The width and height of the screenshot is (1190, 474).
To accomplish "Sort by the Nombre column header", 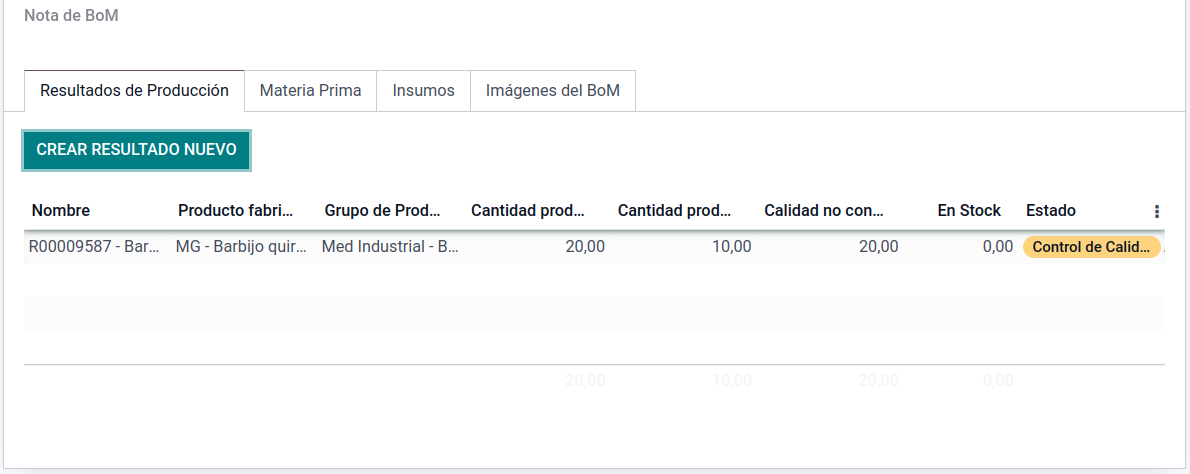I will pos(61,211).
